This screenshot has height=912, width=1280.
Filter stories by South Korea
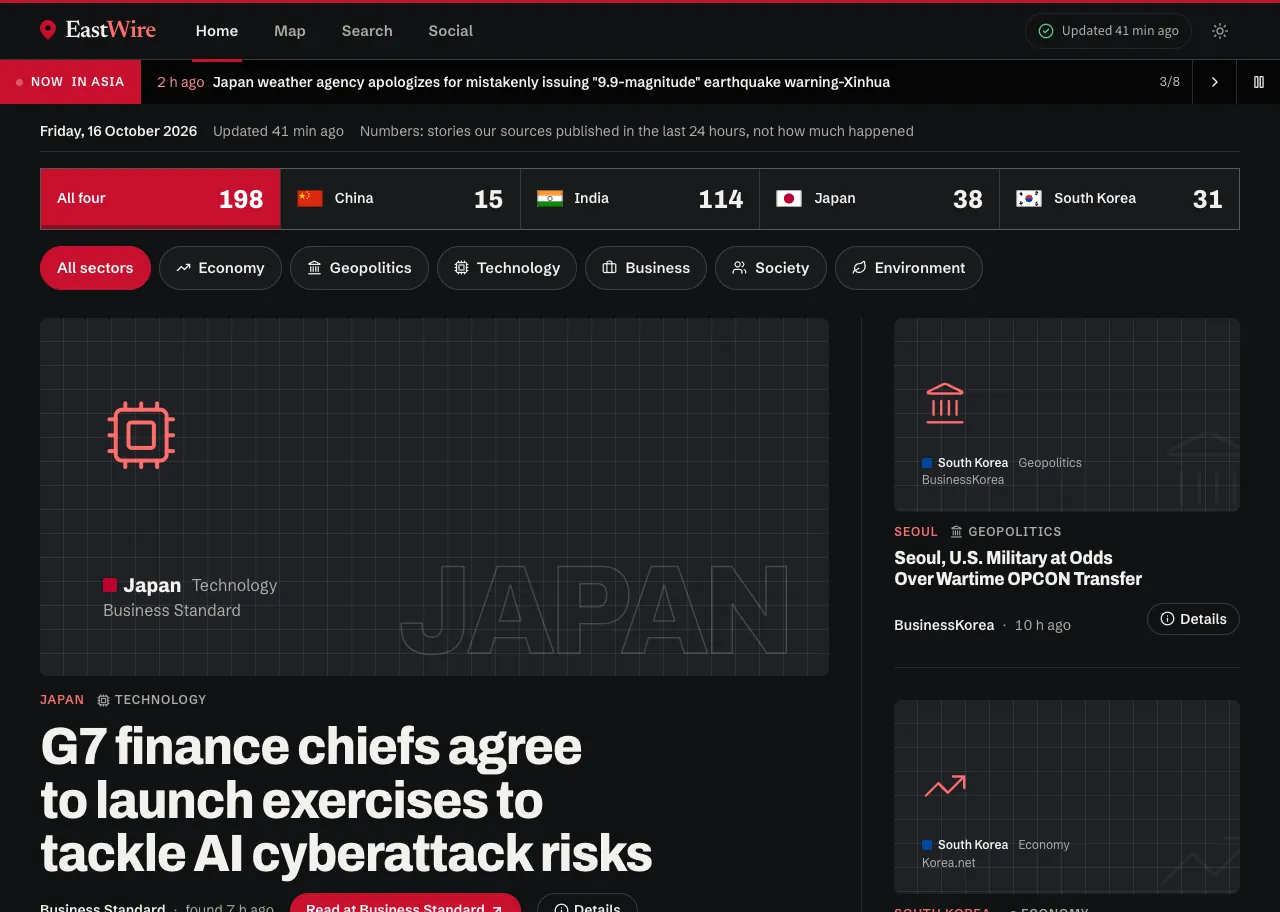[1119, 199]
